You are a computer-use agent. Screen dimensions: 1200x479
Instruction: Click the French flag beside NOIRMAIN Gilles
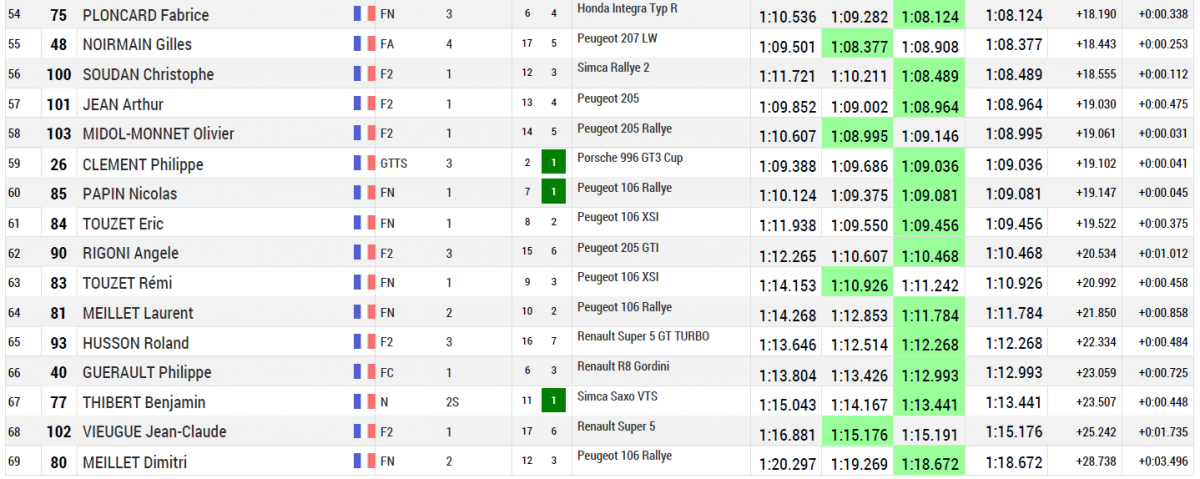tap(365, 44)
